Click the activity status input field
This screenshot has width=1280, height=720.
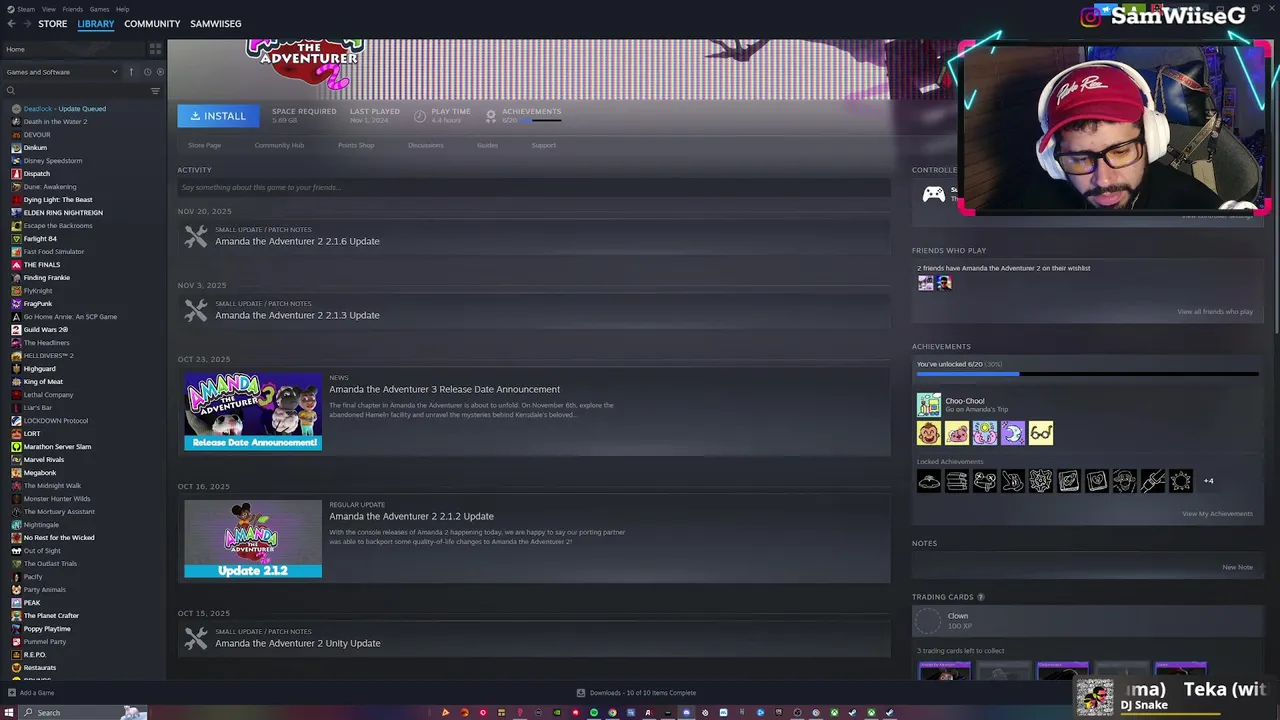[534, 187]
